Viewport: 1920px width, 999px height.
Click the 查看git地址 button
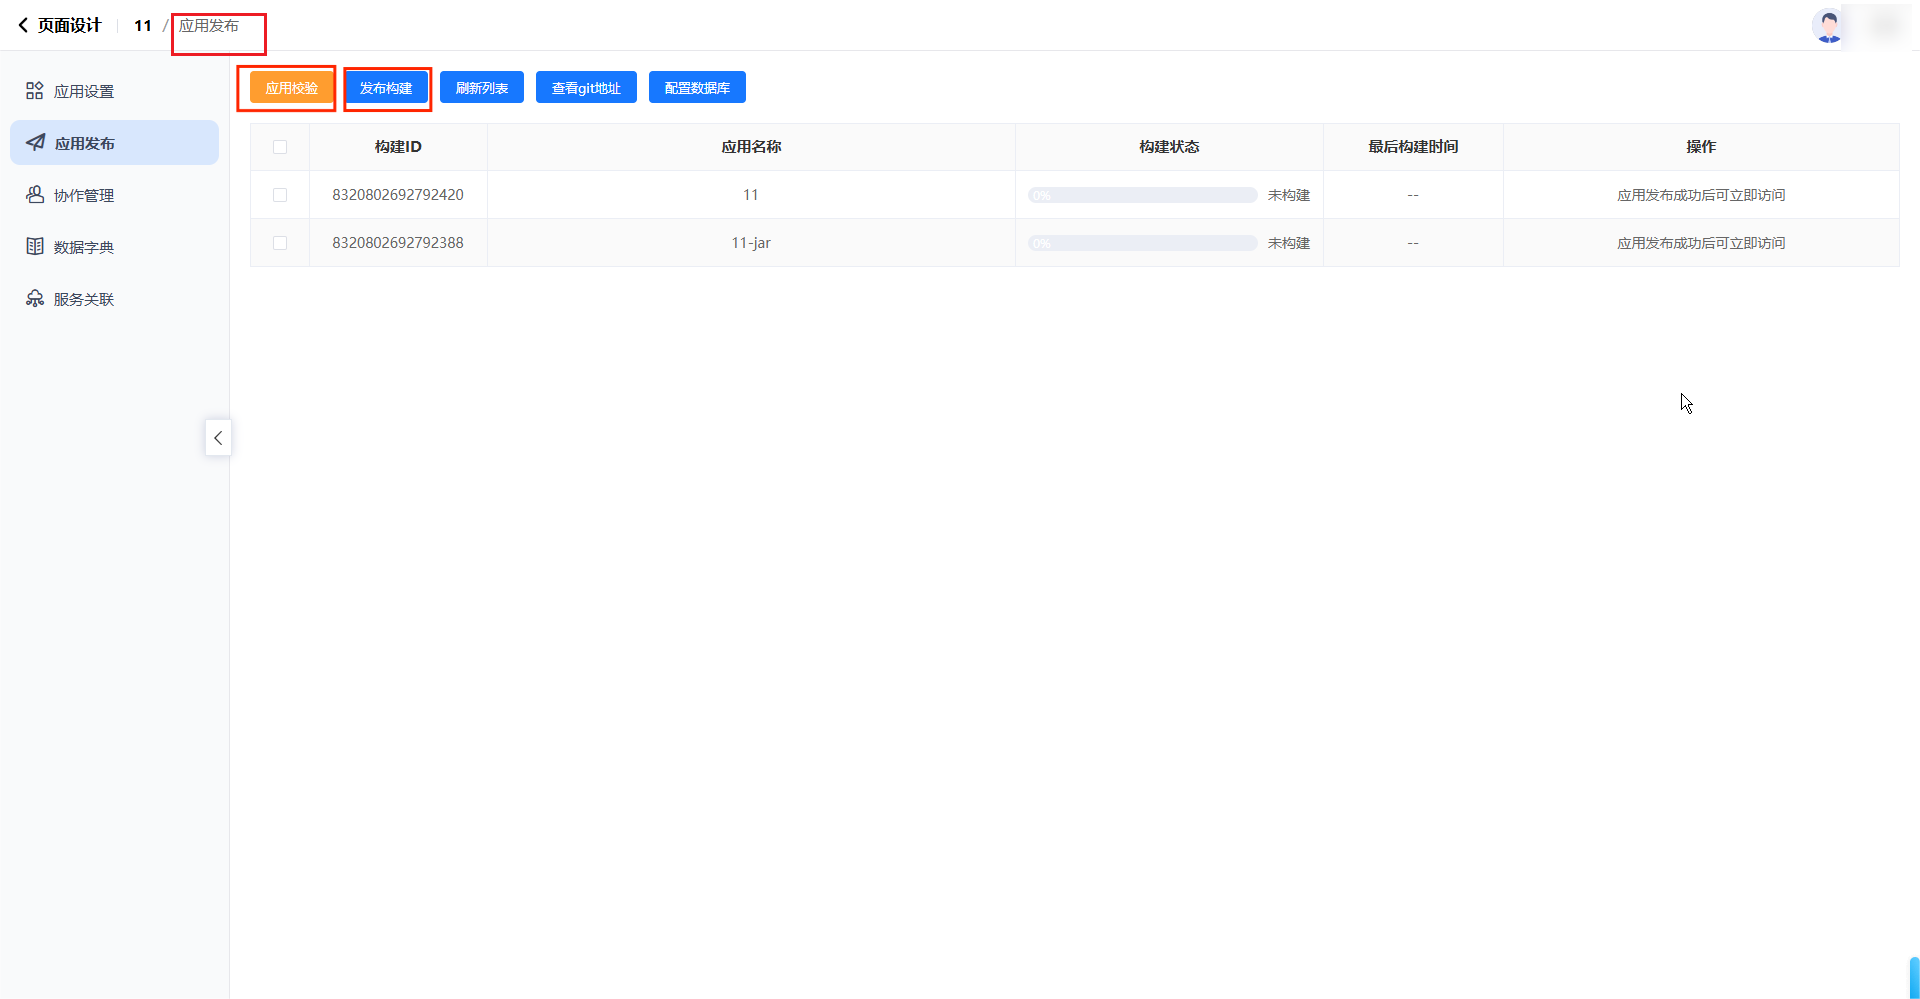point(586,88)
